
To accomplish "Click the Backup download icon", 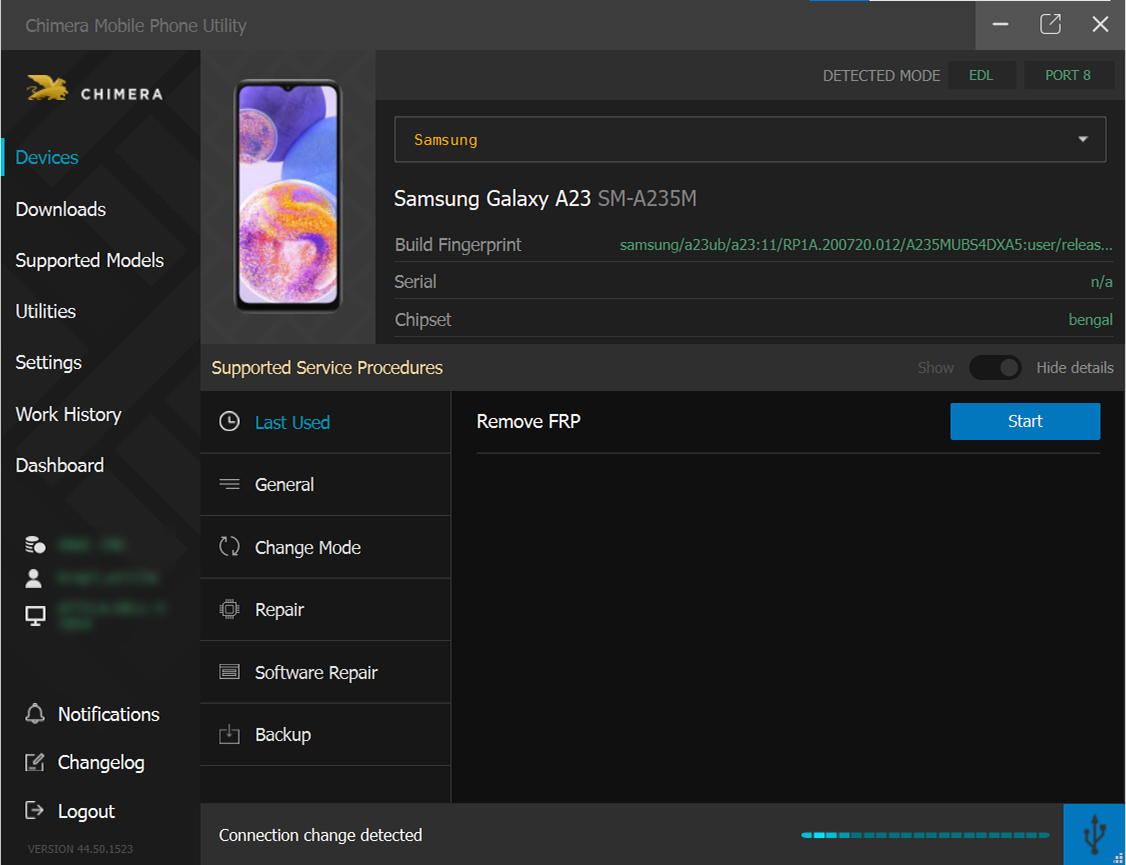I will point(229,735).
